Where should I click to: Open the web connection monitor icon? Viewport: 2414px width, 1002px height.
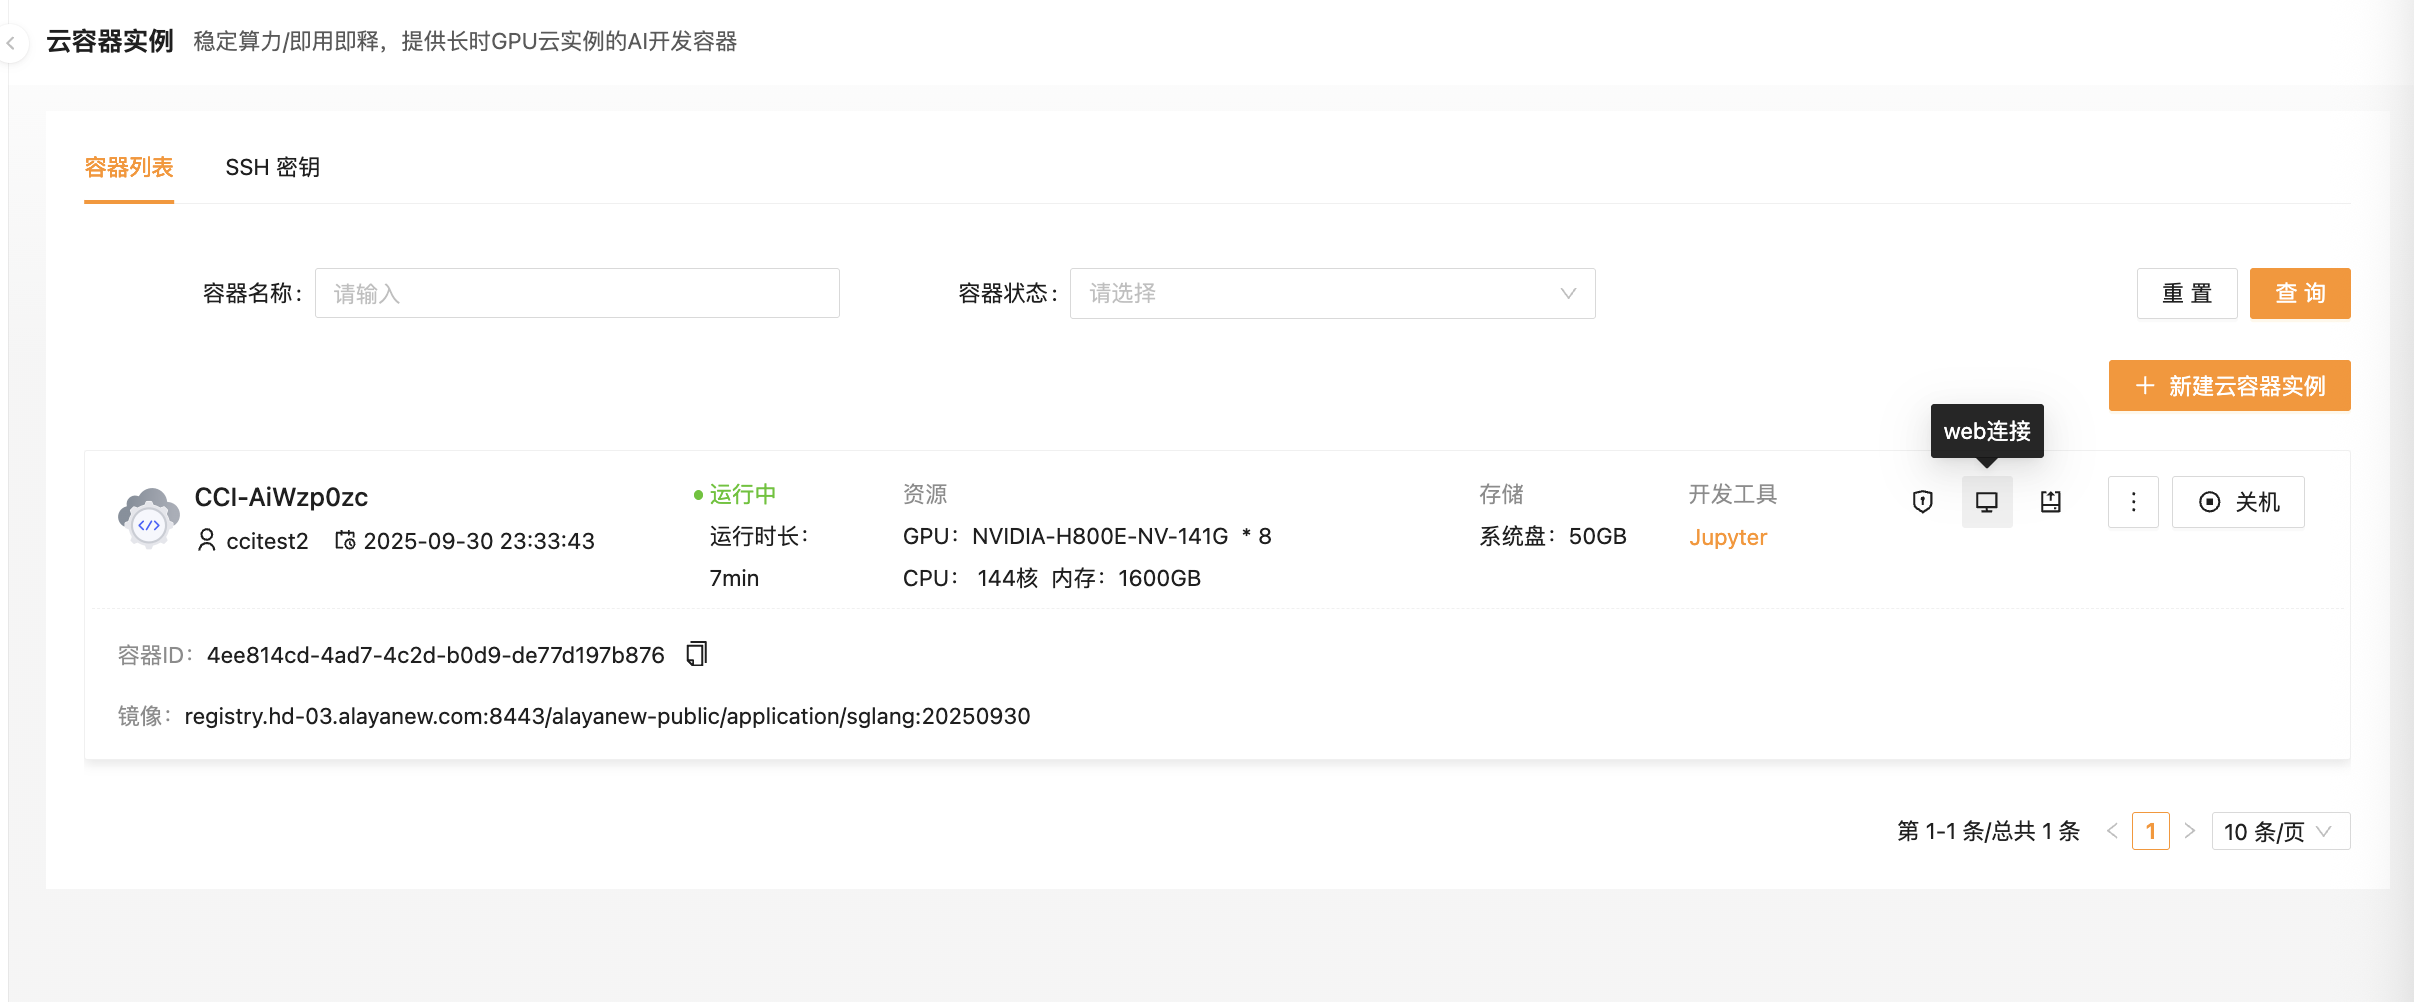tap(1986, 502)
